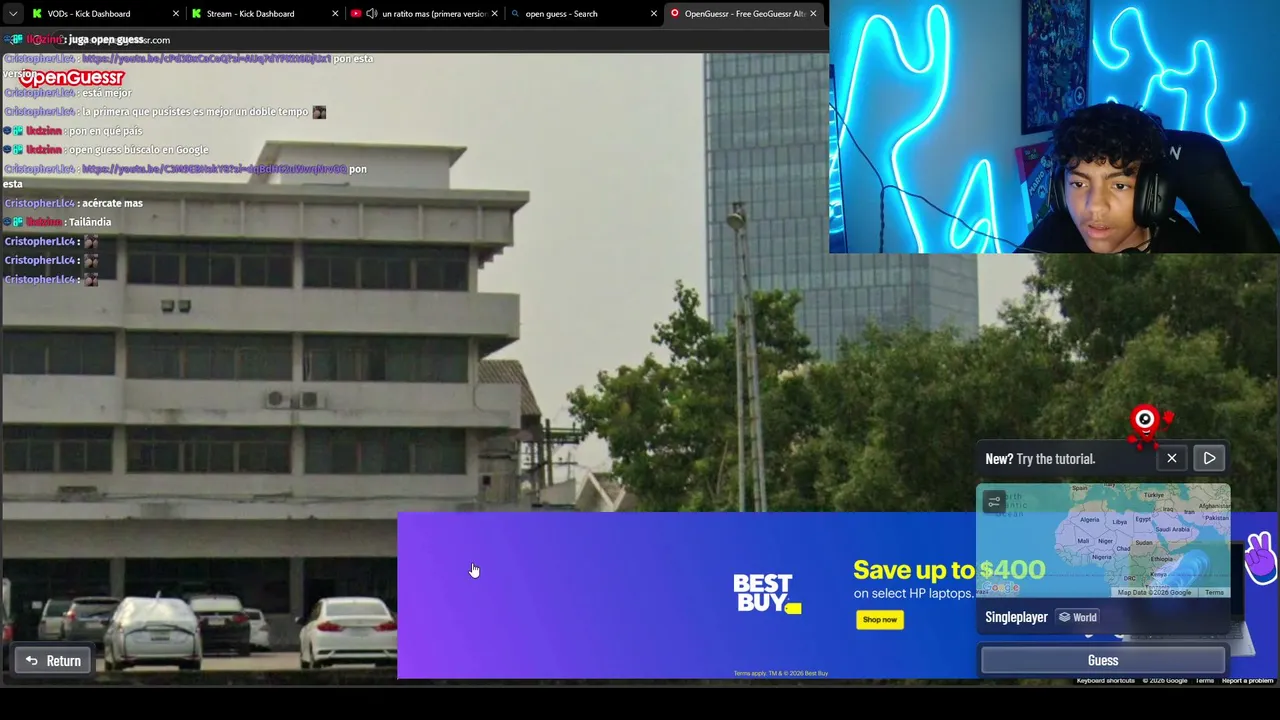Start the tutorial with the play button

click(1209, 458)
